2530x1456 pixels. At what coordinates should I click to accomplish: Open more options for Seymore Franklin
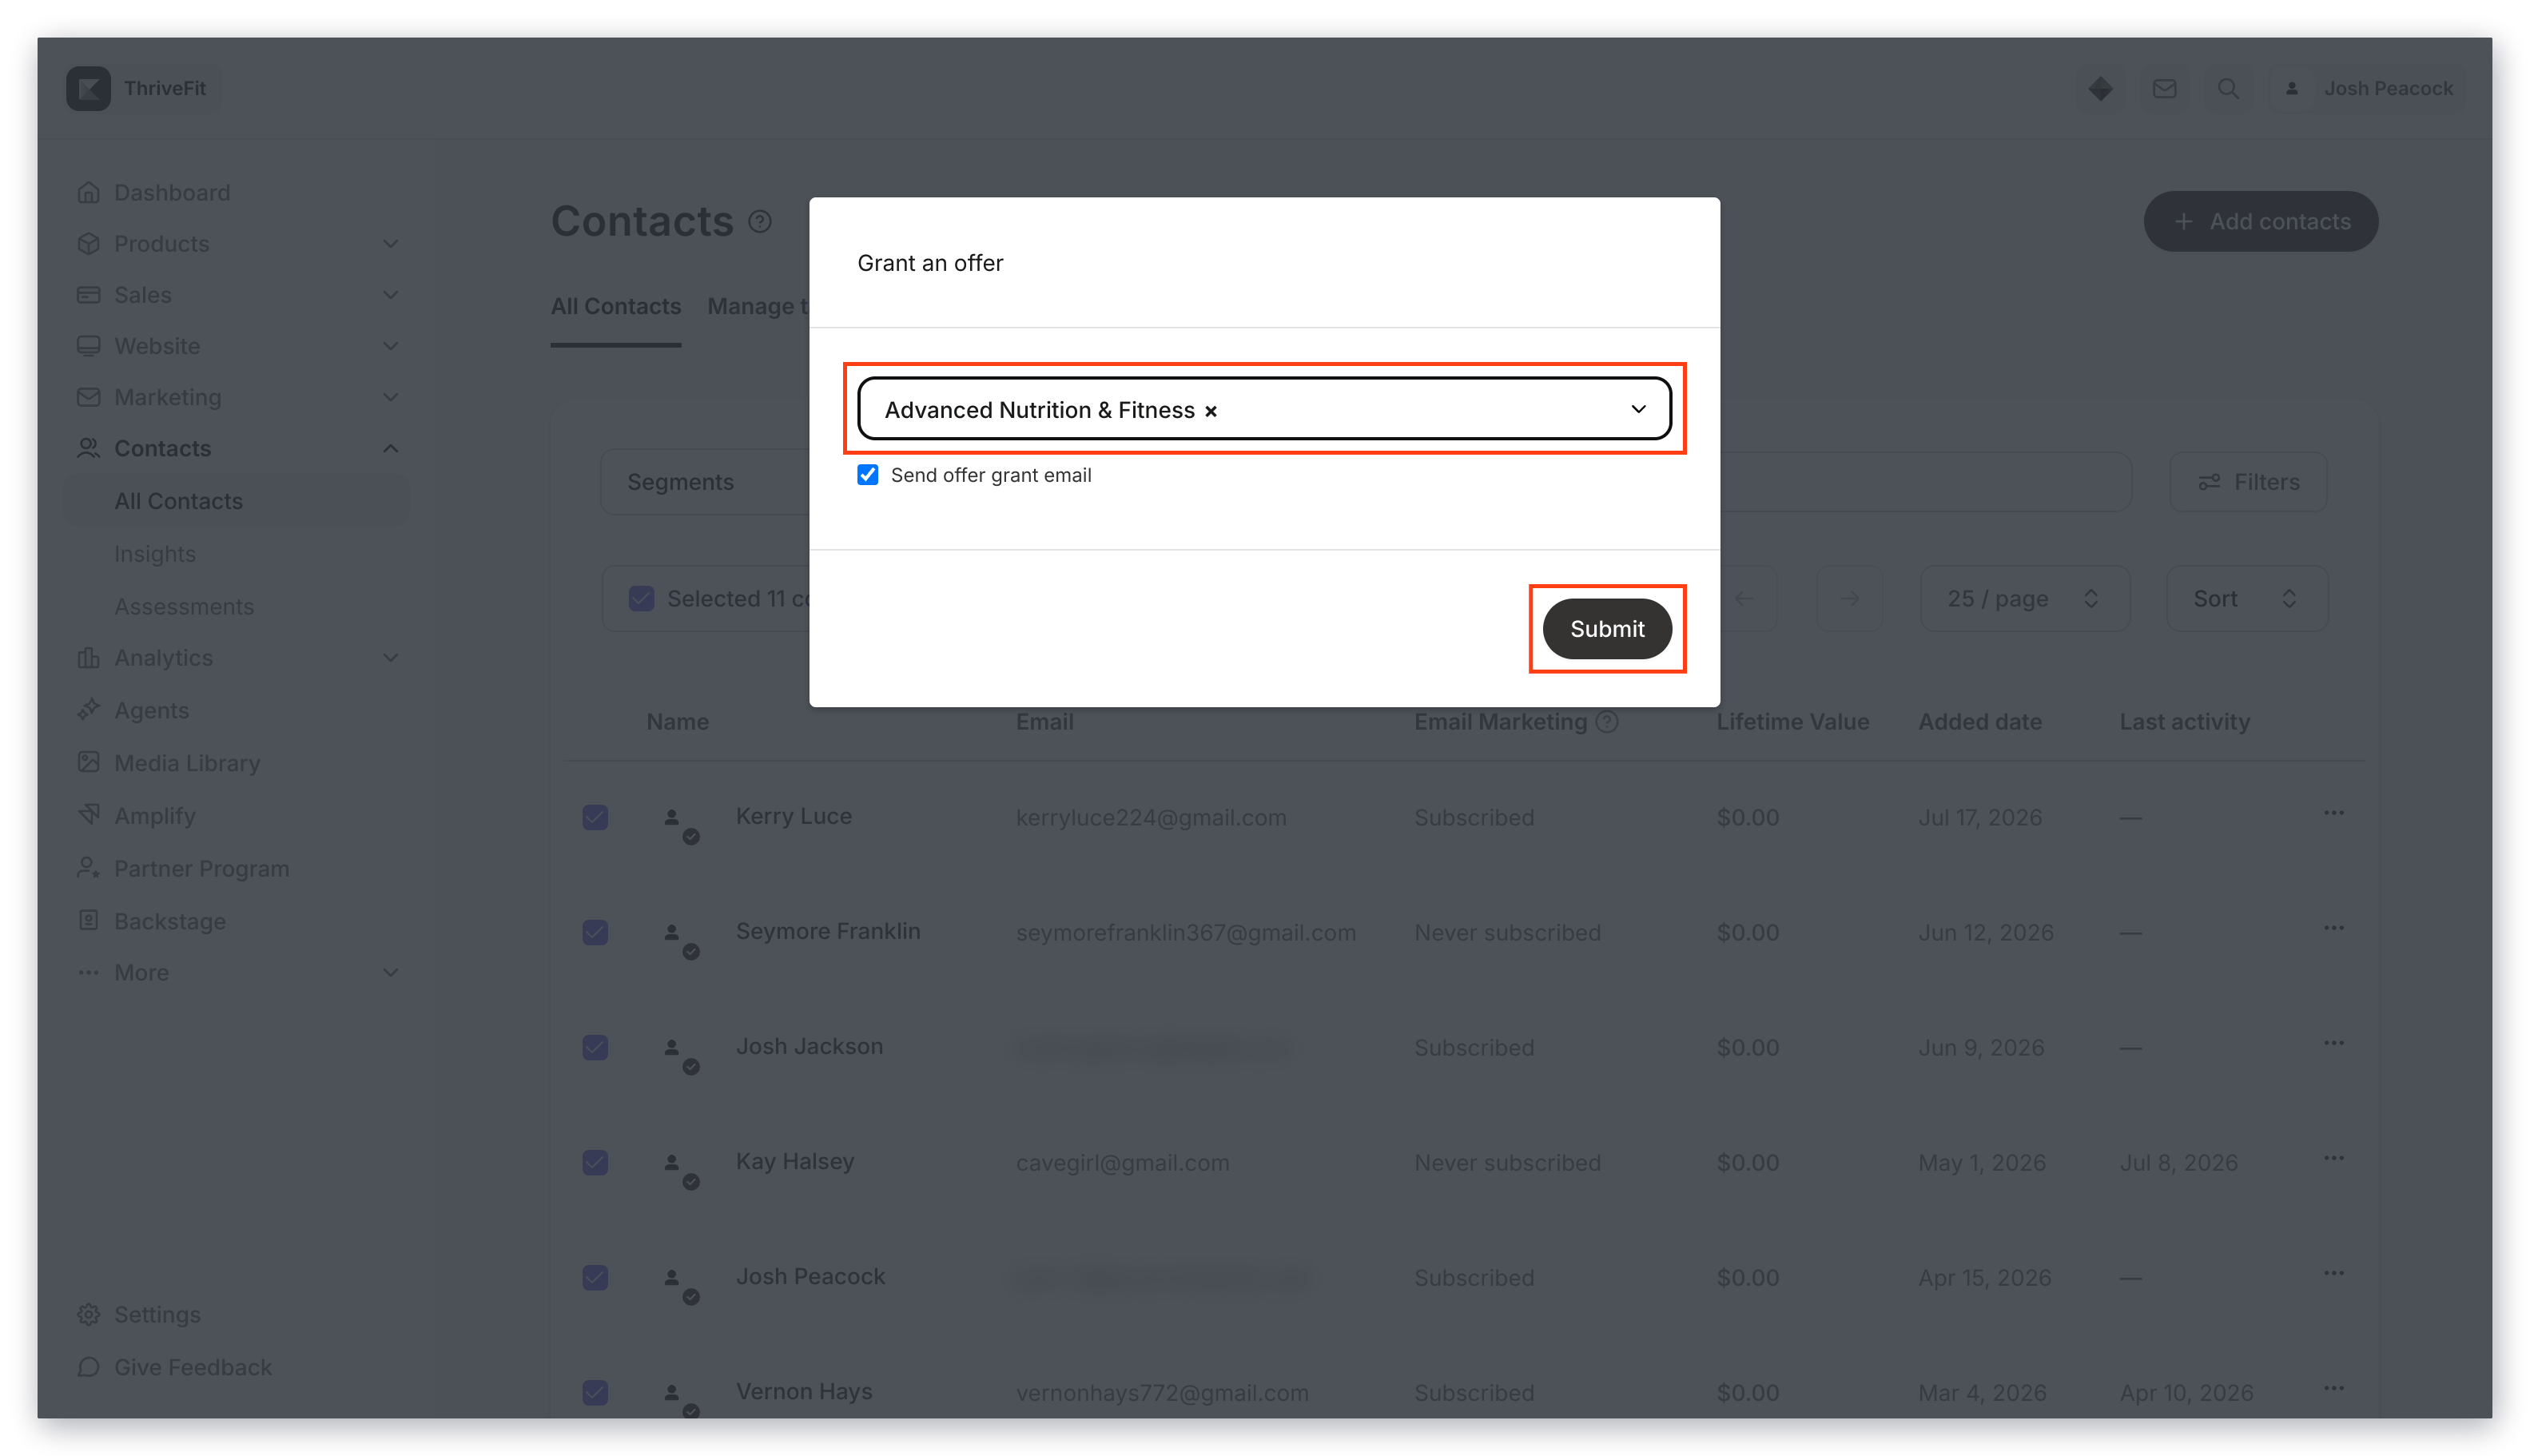(2333, 928)
